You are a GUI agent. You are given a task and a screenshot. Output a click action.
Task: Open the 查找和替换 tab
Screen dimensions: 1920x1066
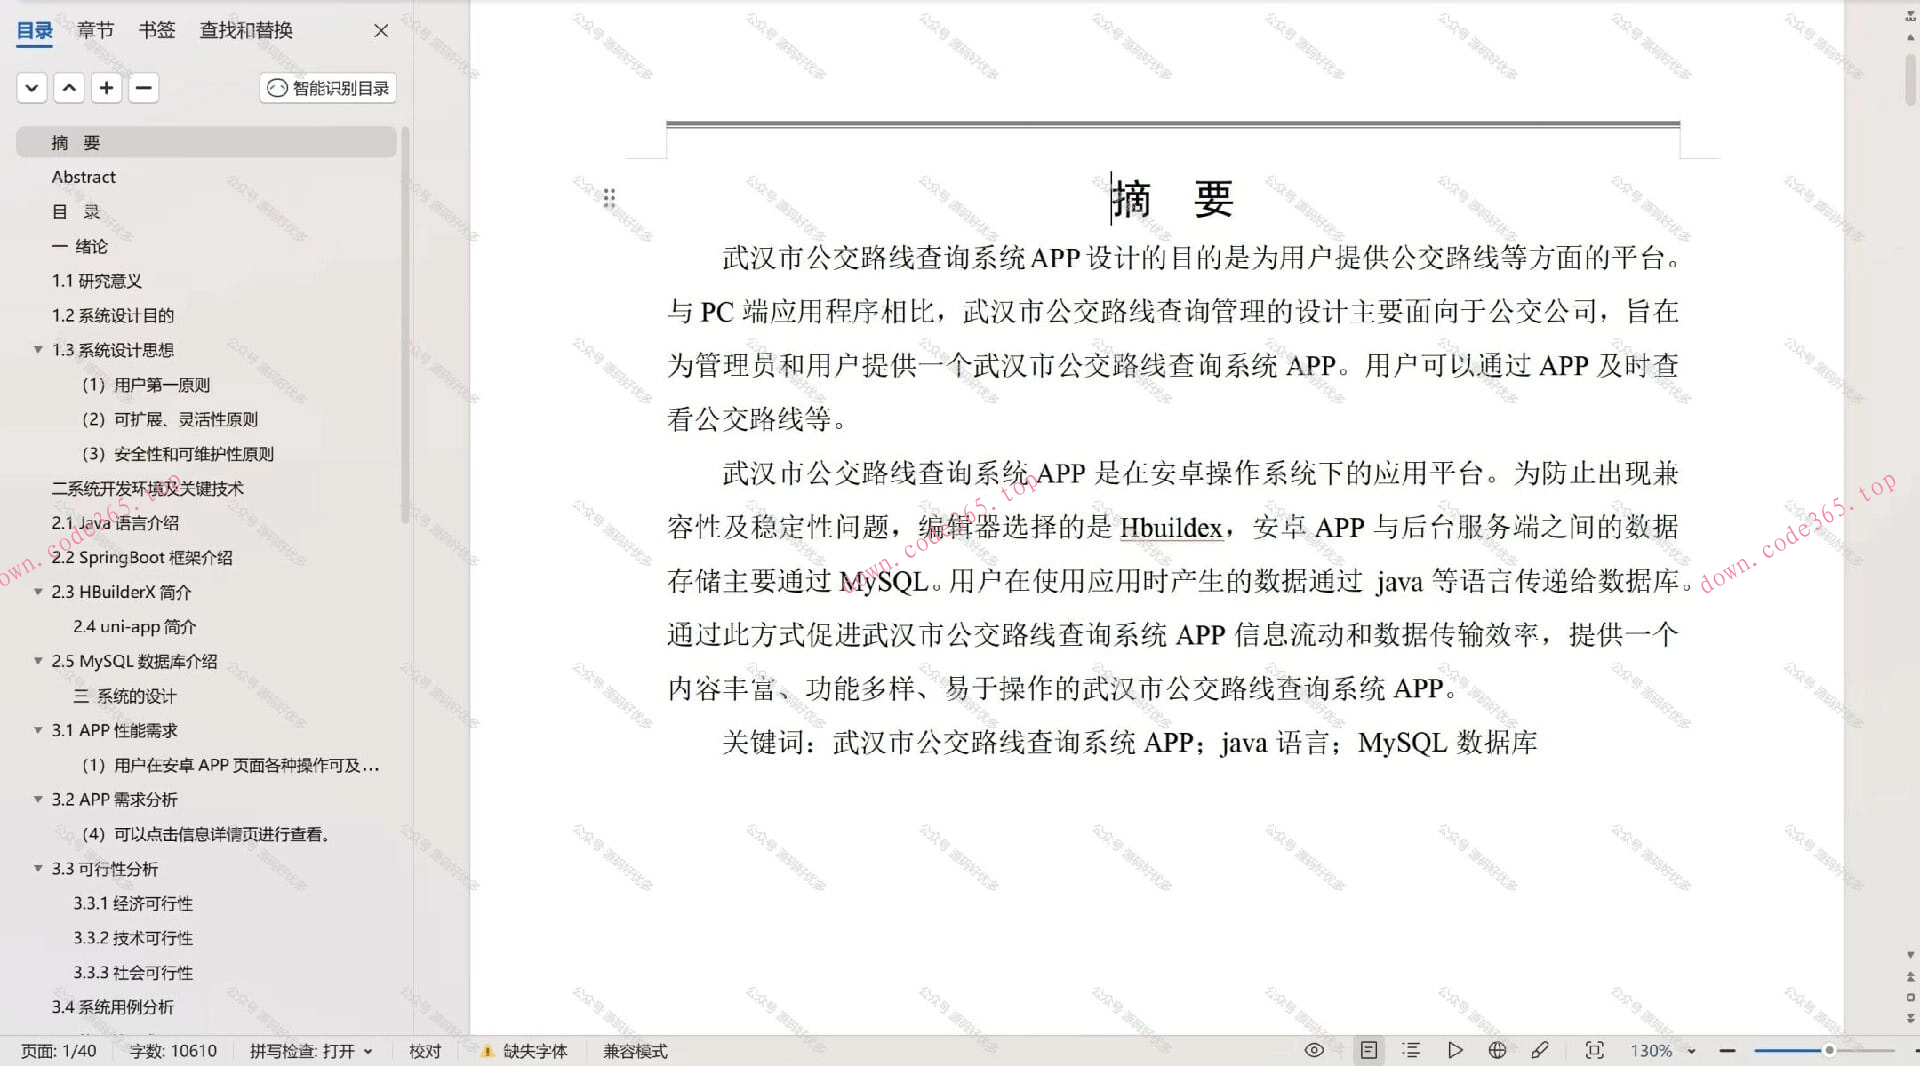tap(244, 30)
